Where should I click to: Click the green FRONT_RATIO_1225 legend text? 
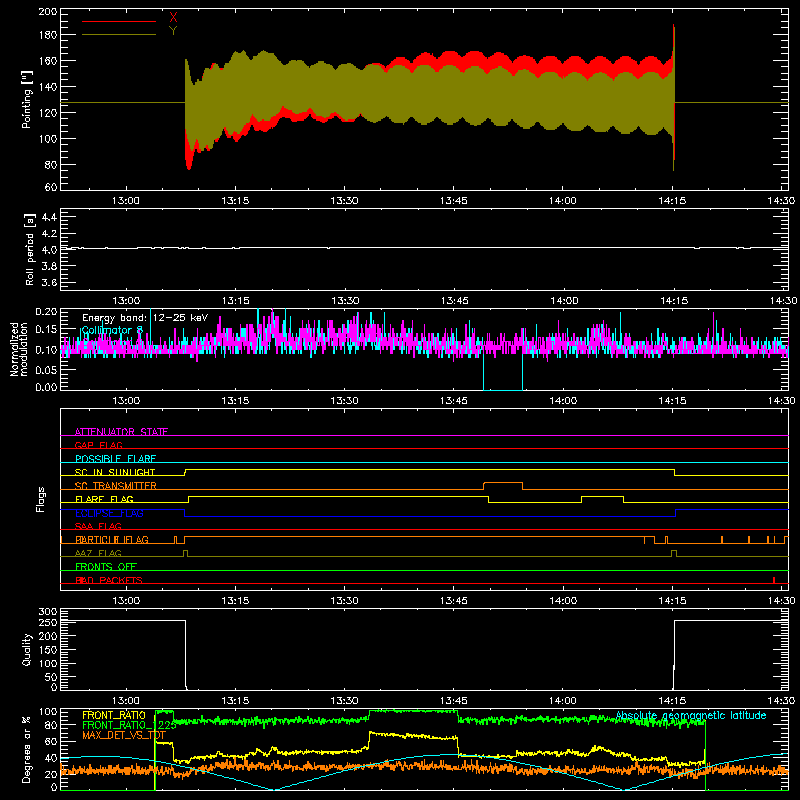129,725
